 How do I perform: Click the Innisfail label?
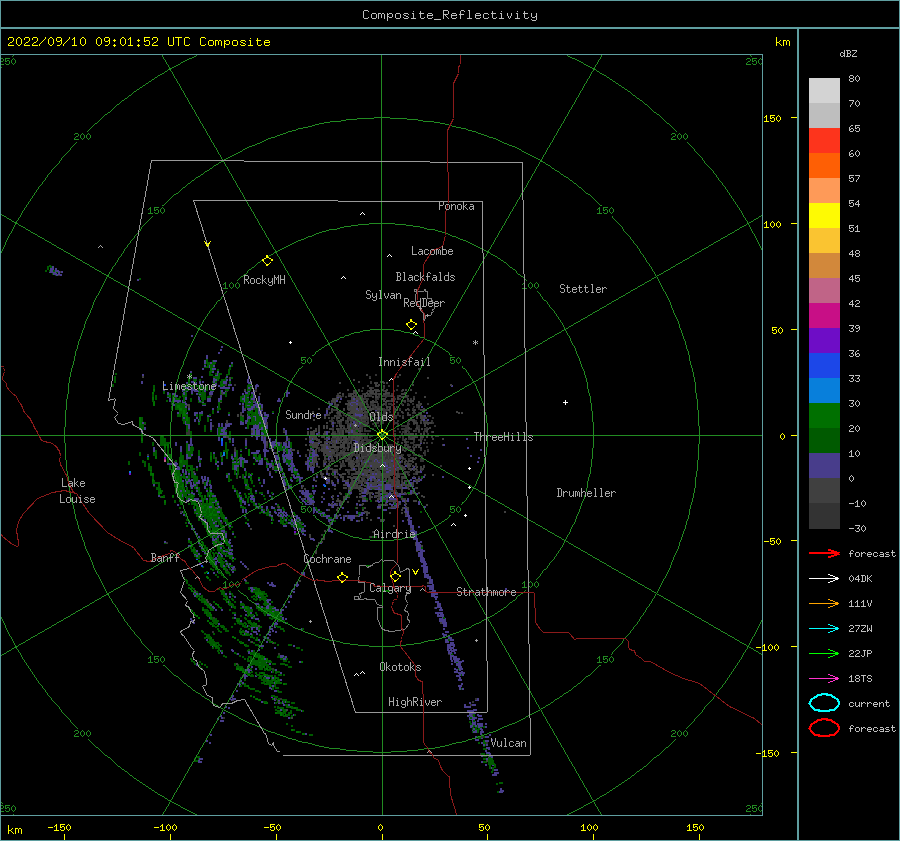(x=404, y=362)
